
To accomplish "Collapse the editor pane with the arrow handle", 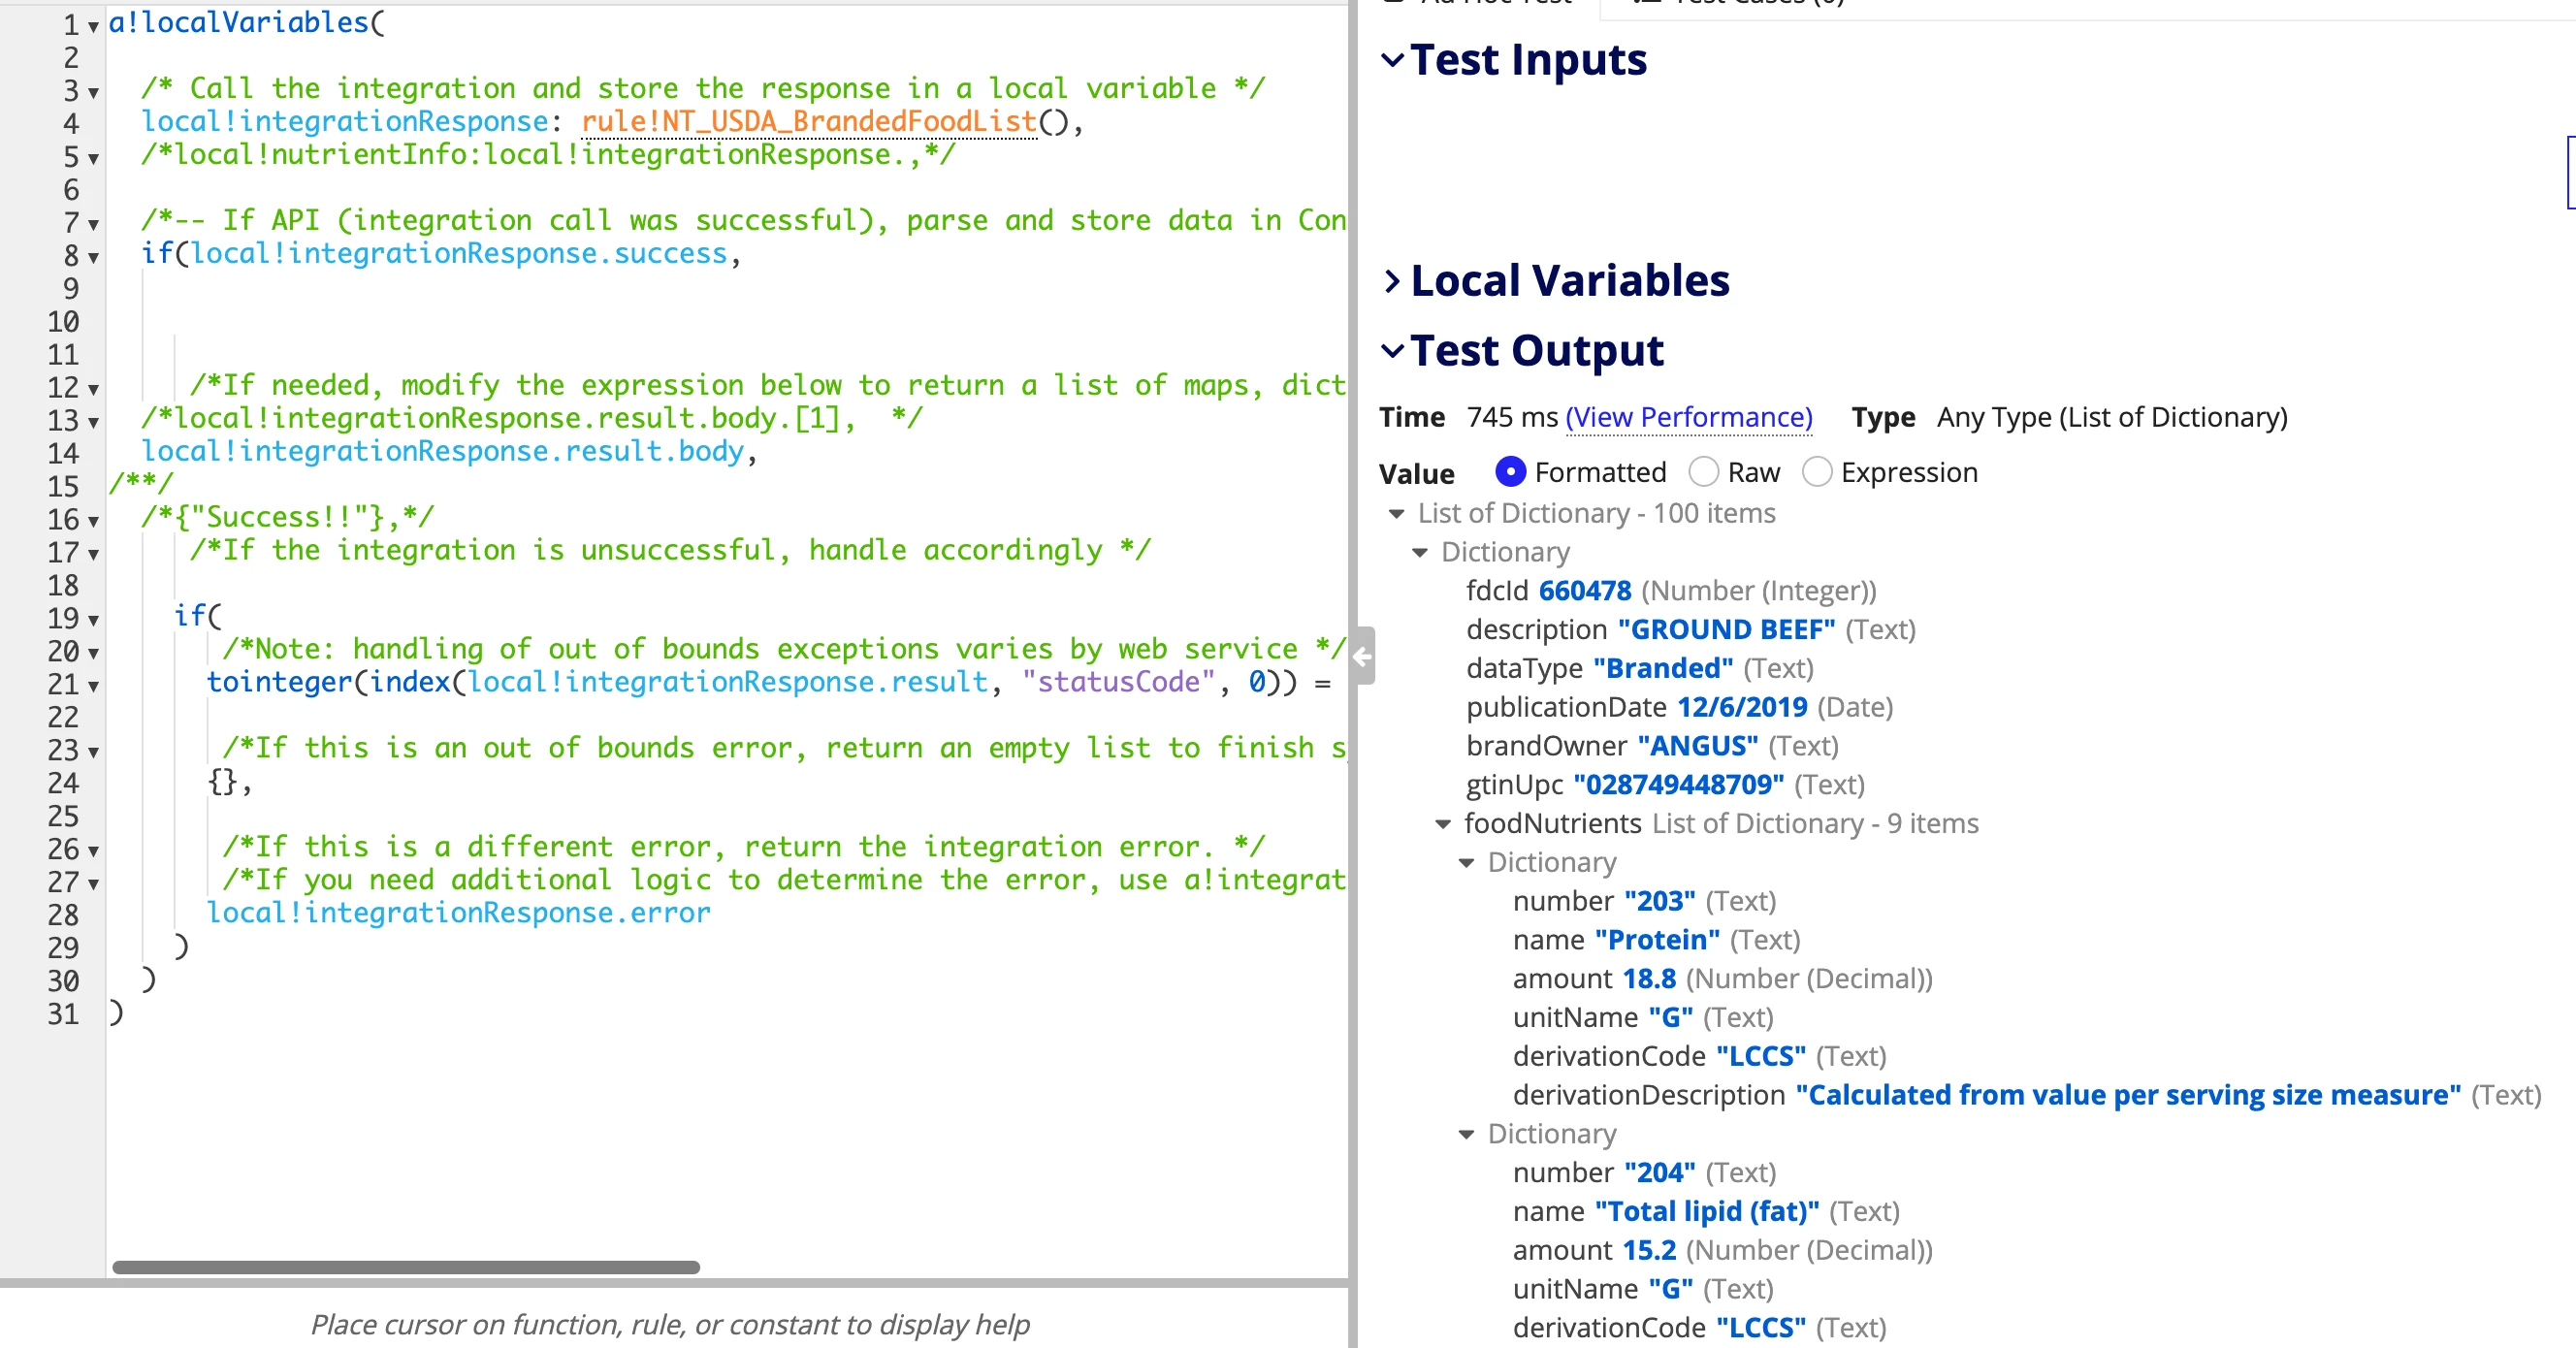I will click(1362, 656).
